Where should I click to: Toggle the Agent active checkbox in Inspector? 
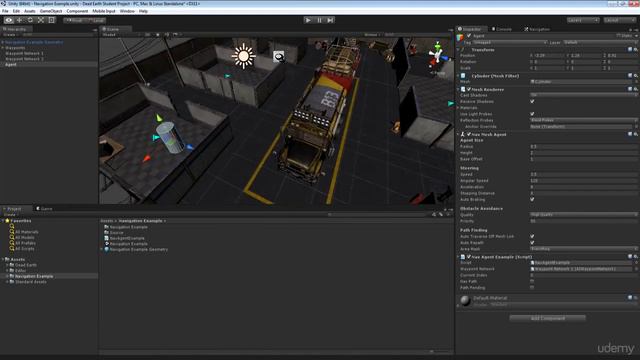pyautogui.click(x=469, y=36)
